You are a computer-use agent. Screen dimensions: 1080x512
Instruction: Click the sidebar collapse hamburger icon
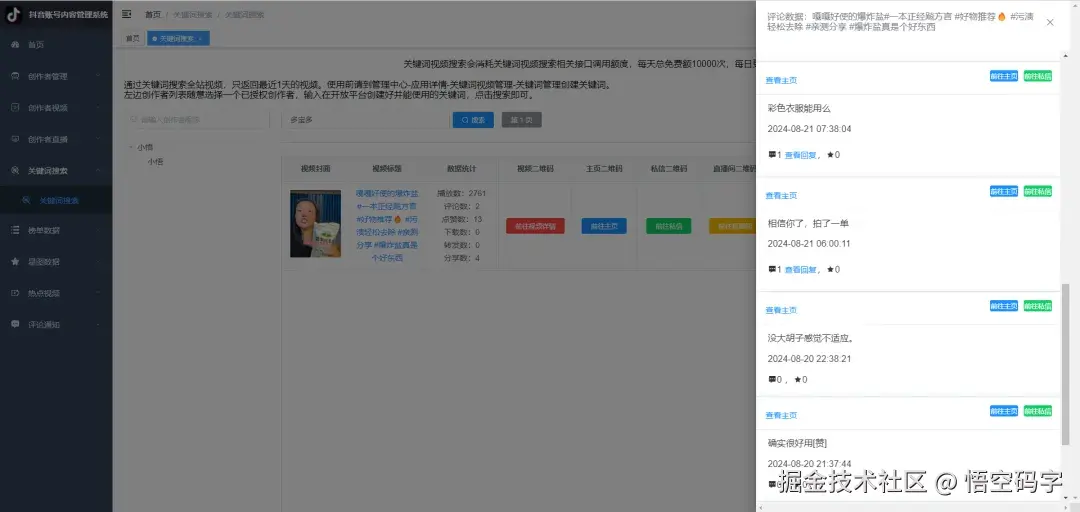127,14
